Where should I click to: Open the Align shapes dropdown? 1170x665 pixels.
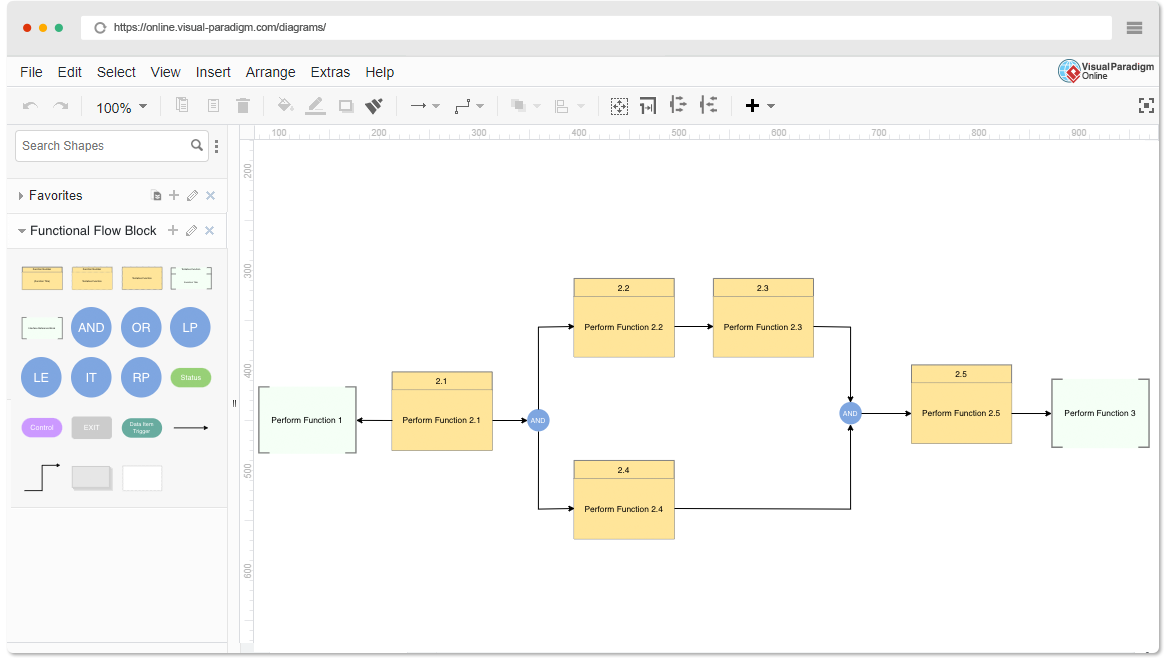click(569, 106)
